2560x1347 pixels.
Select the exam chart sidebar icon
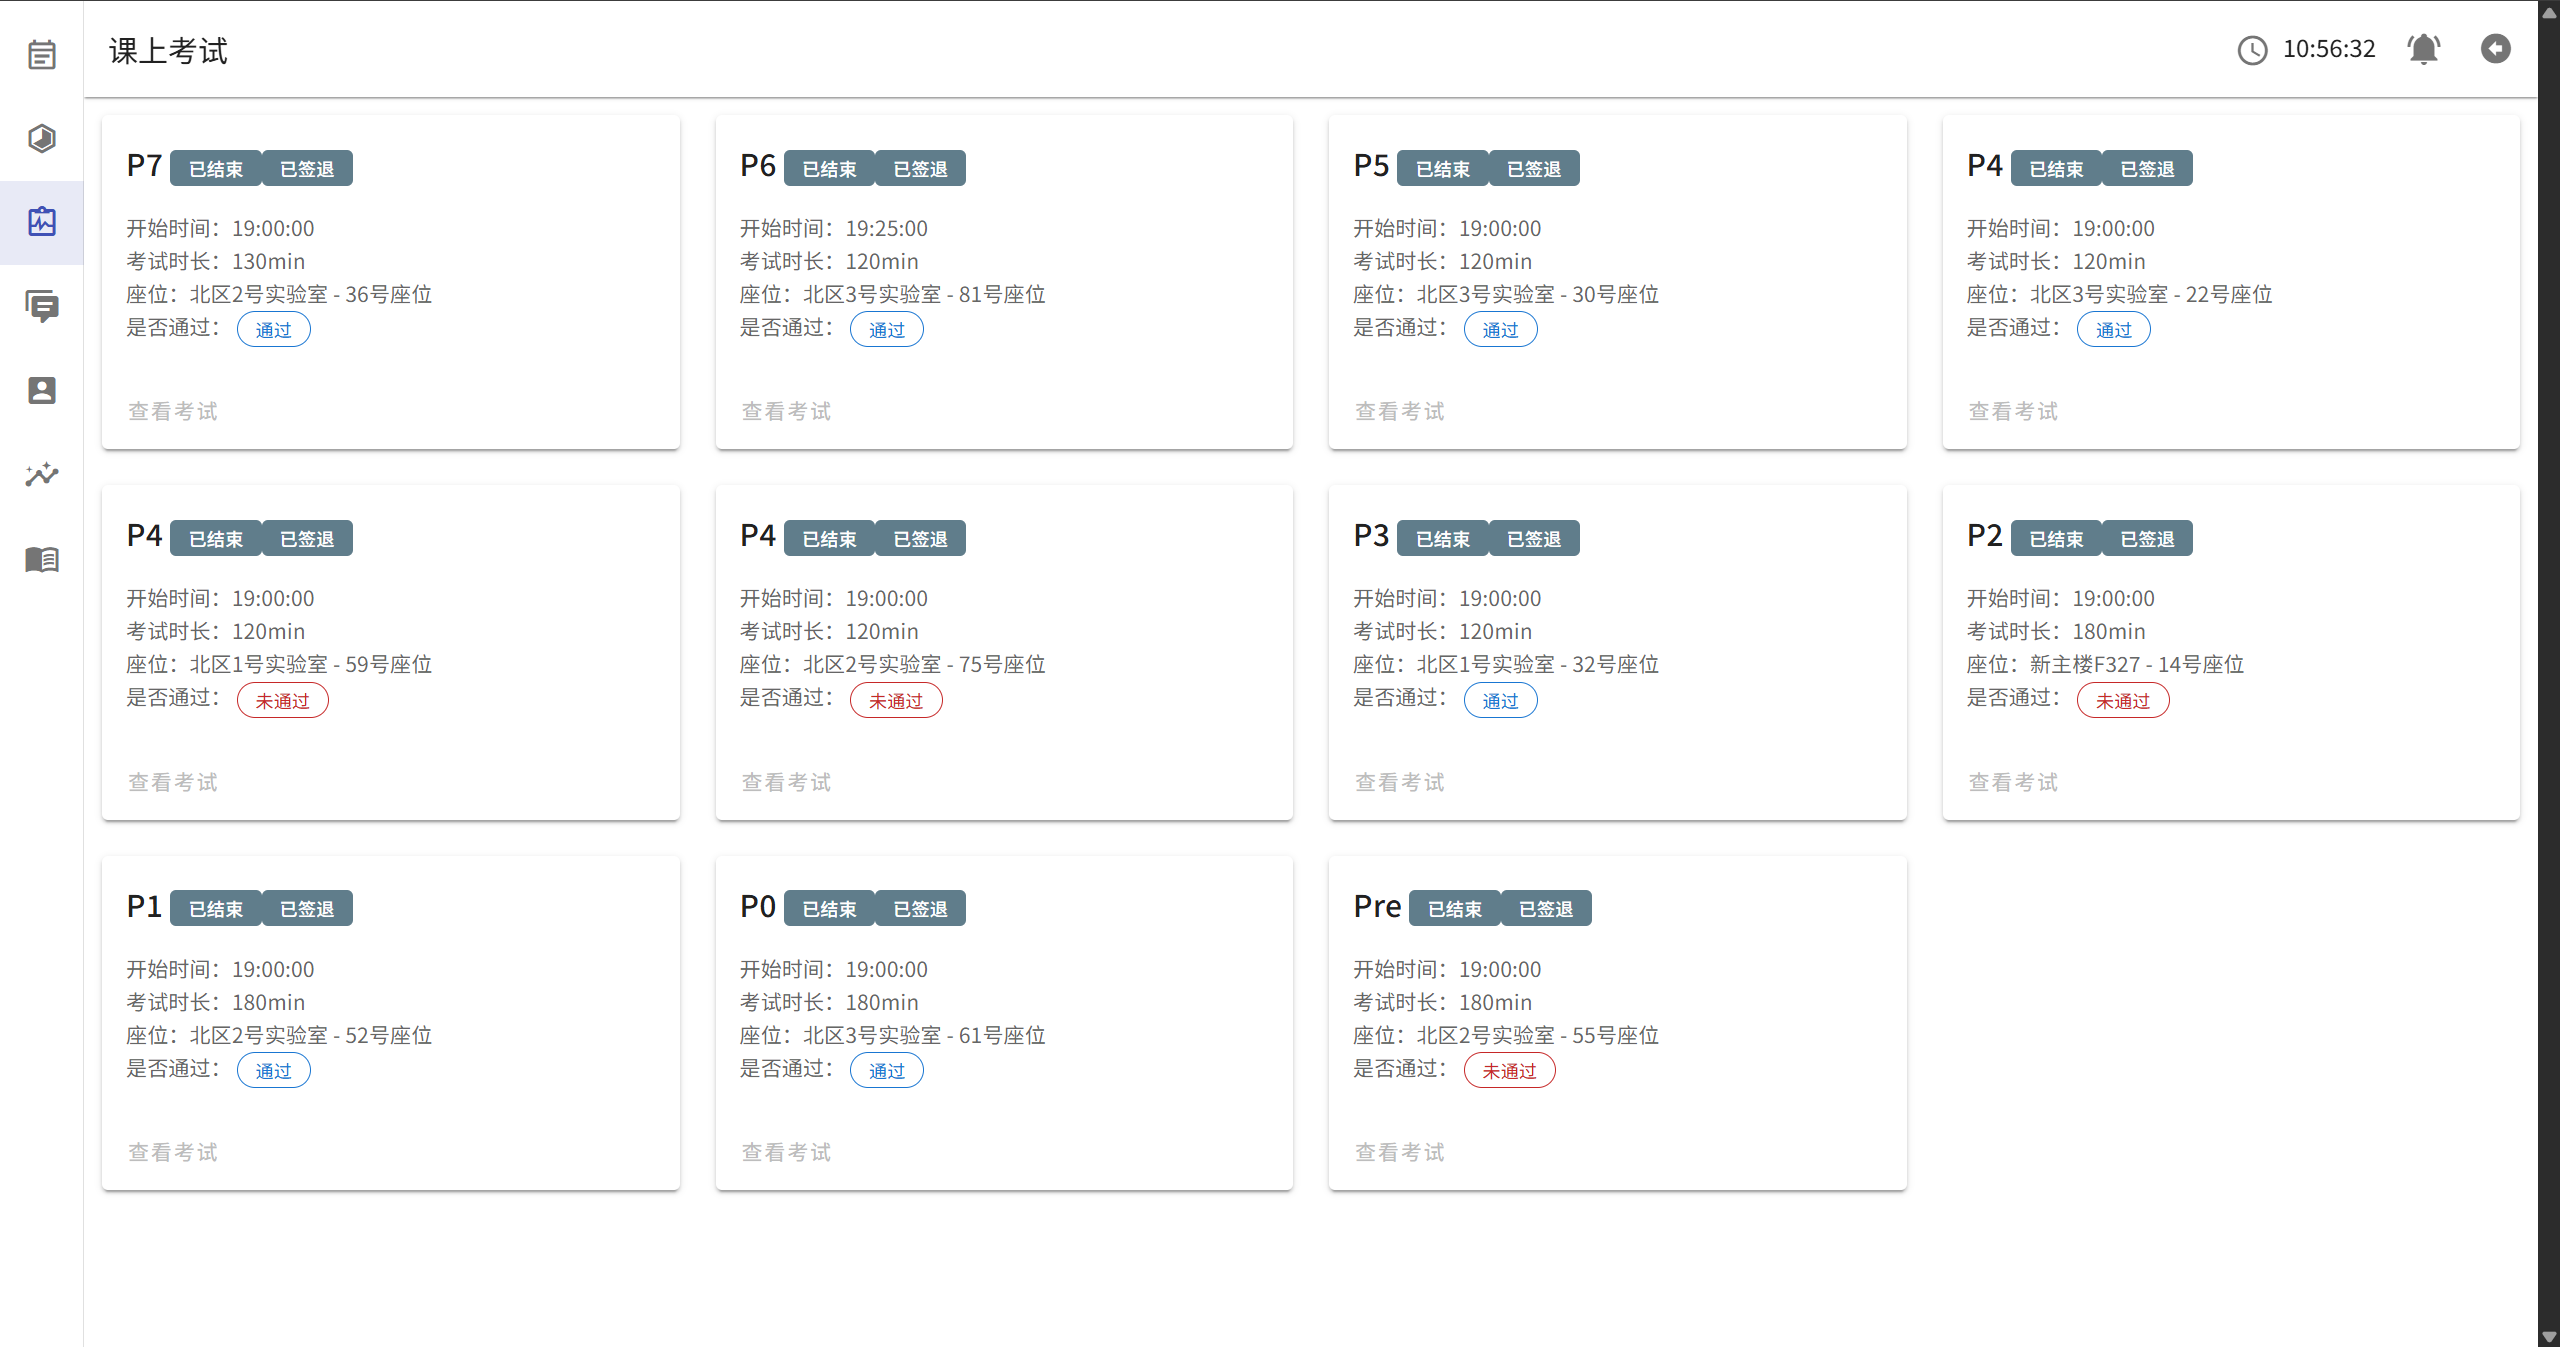[41, 222]
